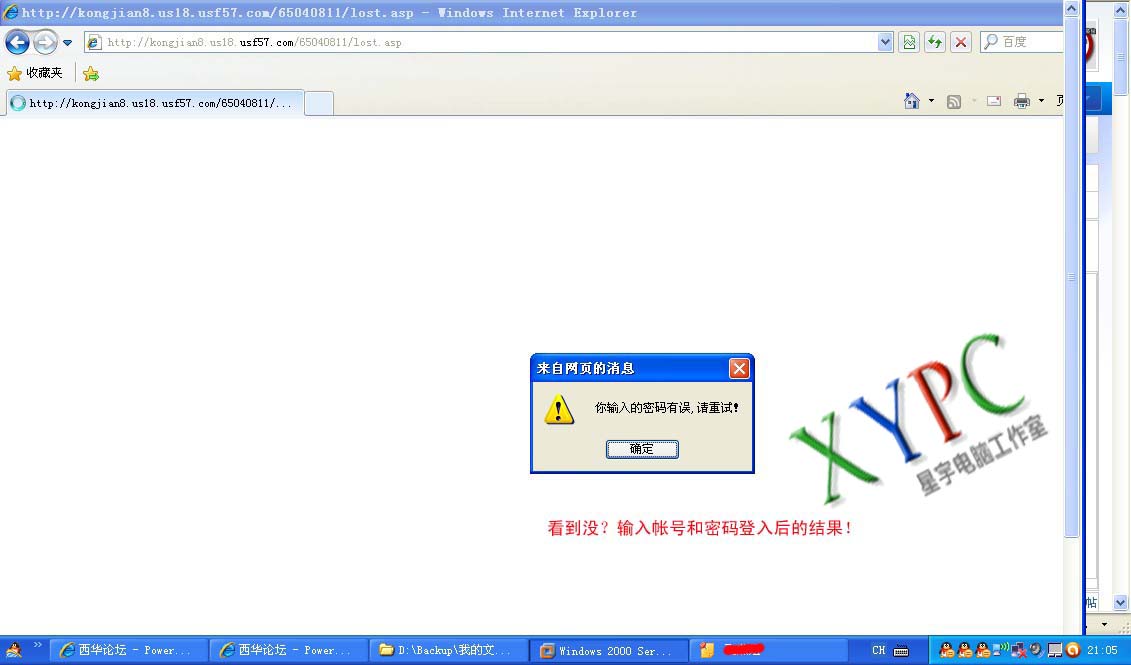
Task: Click the Compatibility View broken-page icon
Action: [x=909, y=43]
